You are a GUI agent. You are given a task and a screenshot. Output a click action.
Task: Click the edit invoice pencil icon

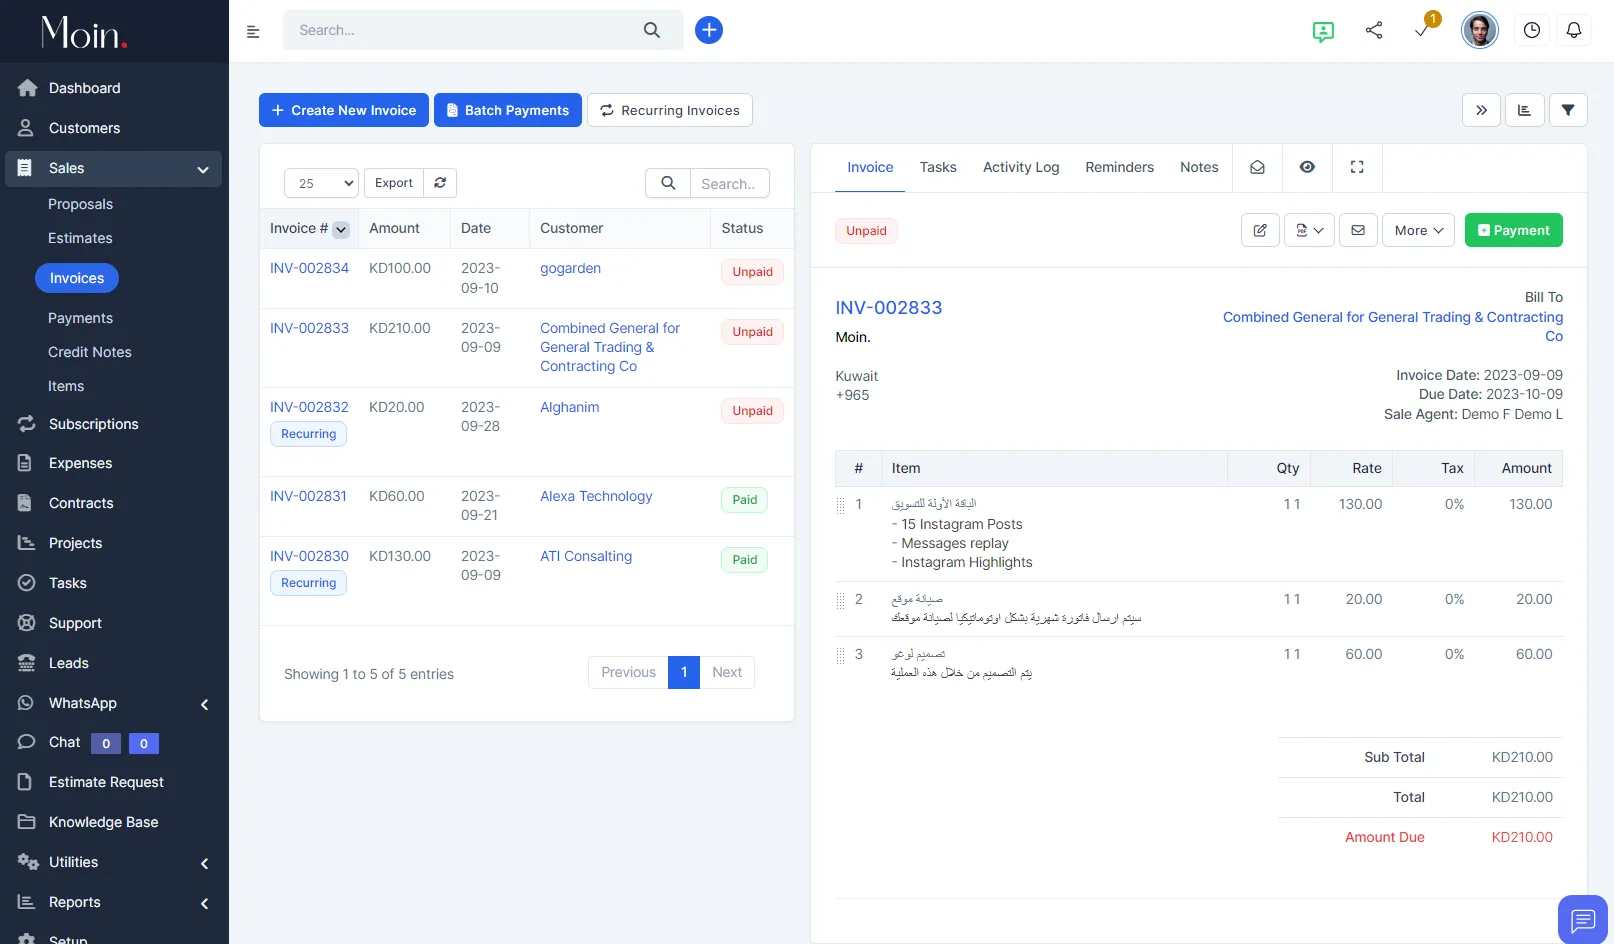tap(1260, 230)
